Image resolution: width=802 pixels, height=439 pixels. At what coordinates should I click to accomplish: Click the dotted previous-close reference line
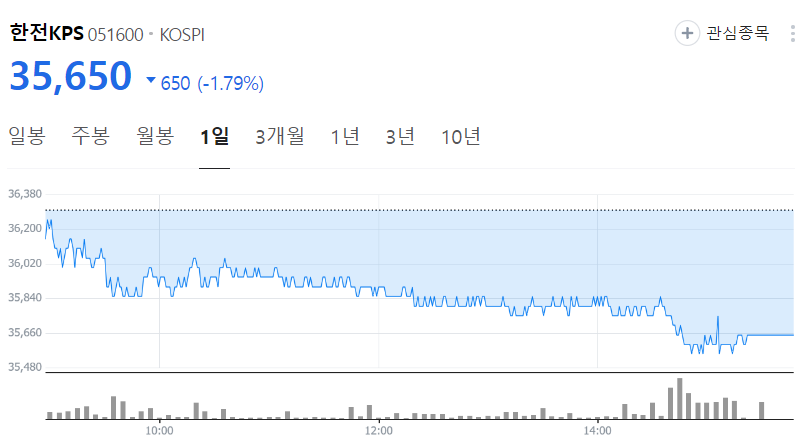(419, 210)
